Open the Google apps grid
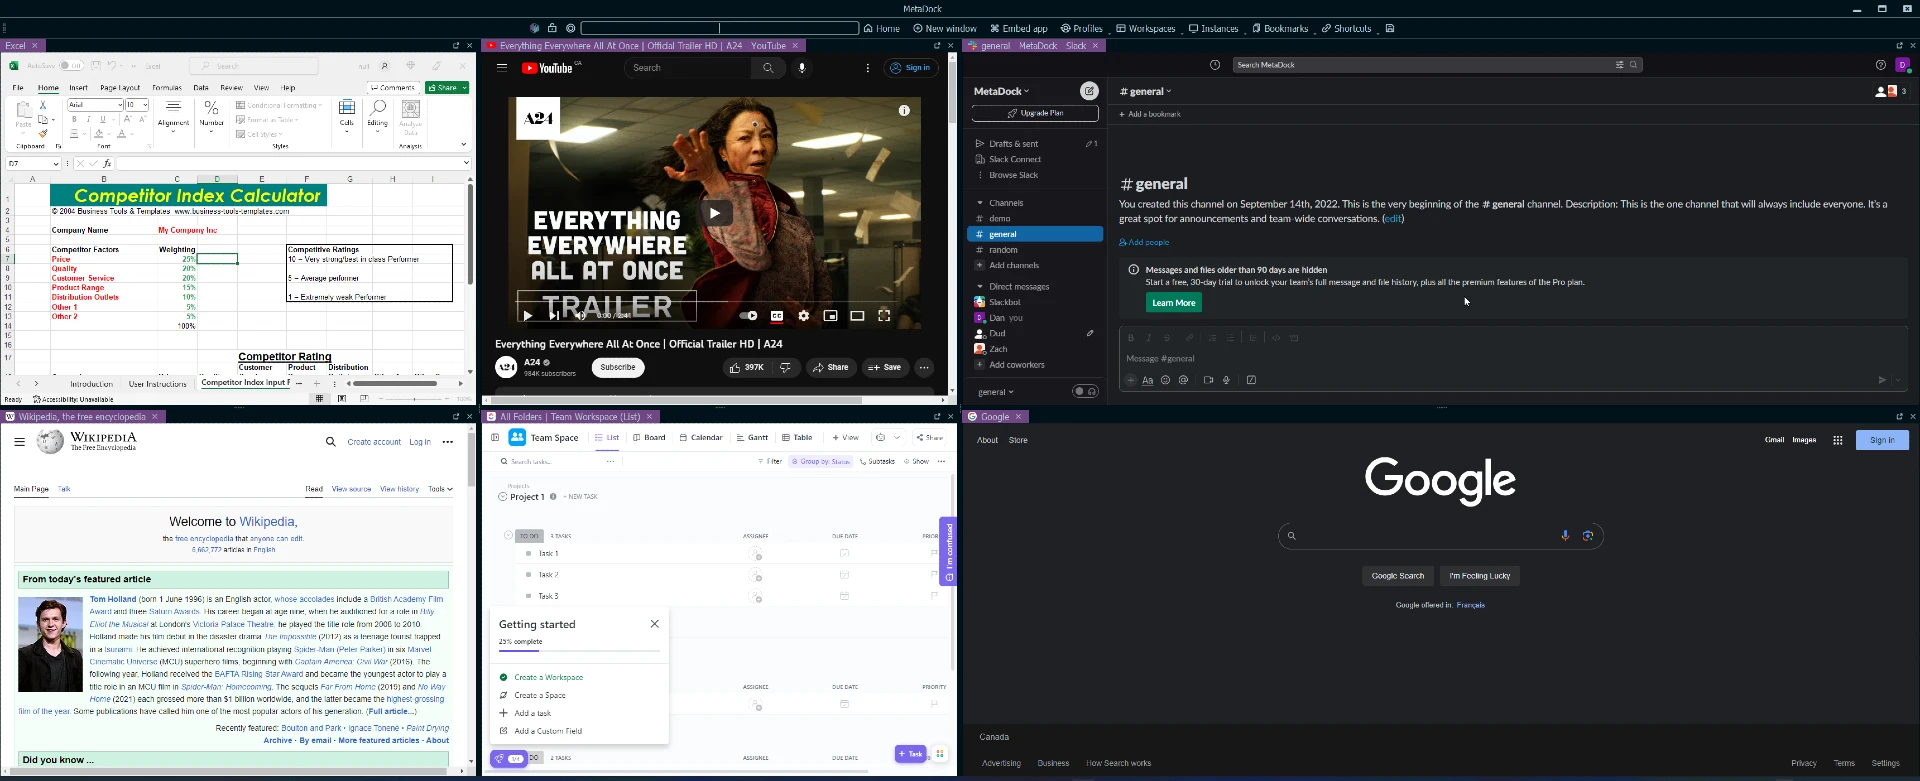The height and width of the screenshot is (781, 1920). 1837,440
